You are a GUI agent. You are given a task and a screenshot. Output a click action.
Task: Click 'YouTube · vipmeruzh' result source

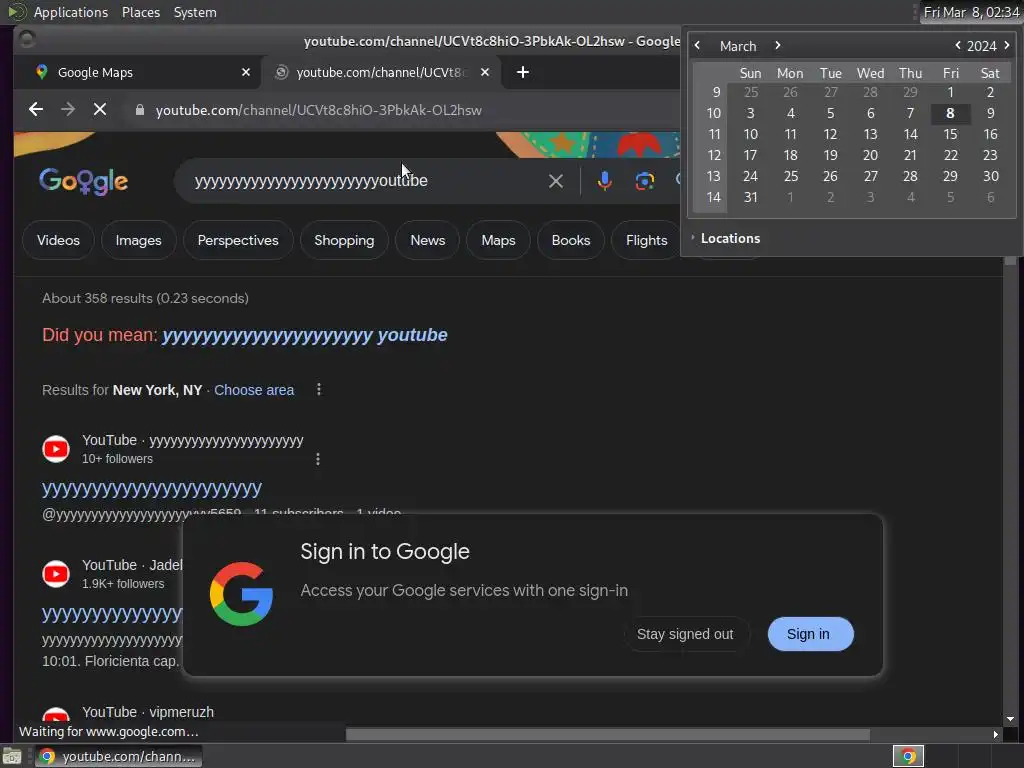coord(148,712)
